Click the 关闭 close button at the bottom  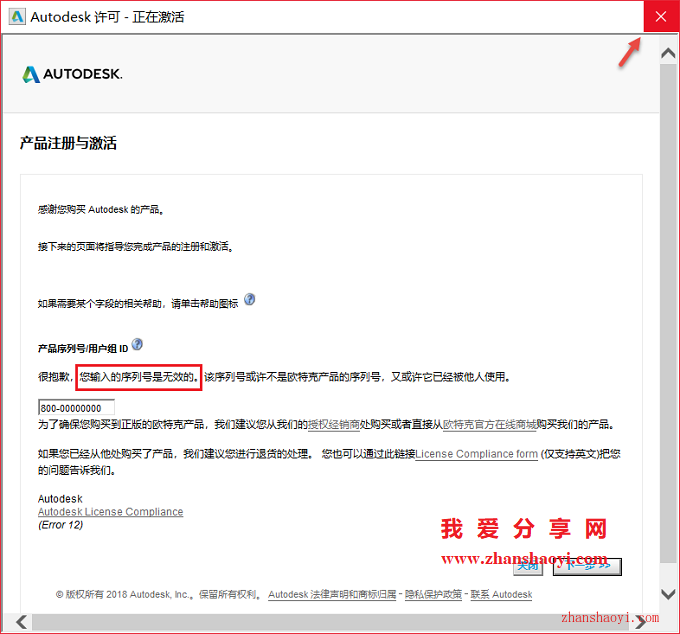click(528, 566)
